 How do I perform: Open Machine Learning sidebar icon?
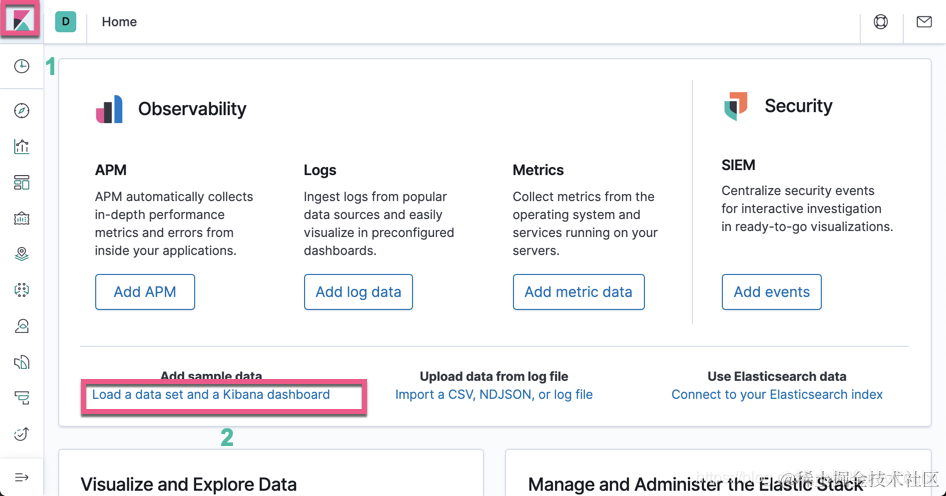point(21,290)
